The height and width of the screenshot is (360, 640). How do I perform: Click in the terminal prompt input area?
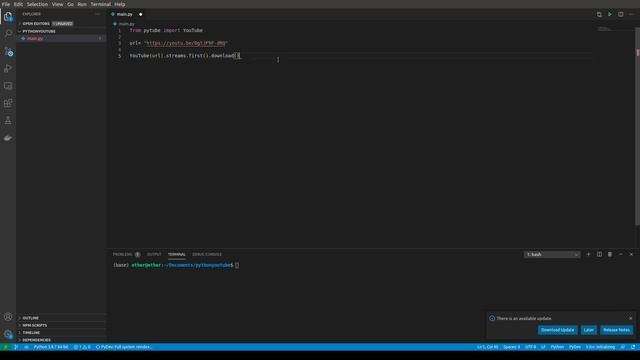[x=237, y=265]
